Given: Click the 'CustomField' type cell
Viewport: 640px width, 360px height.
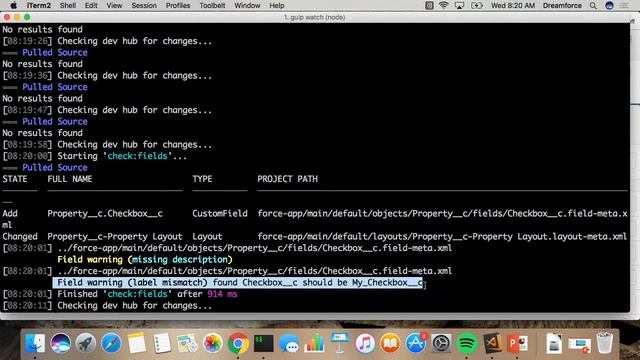Looking at the screenshot, I should (220, 213).
